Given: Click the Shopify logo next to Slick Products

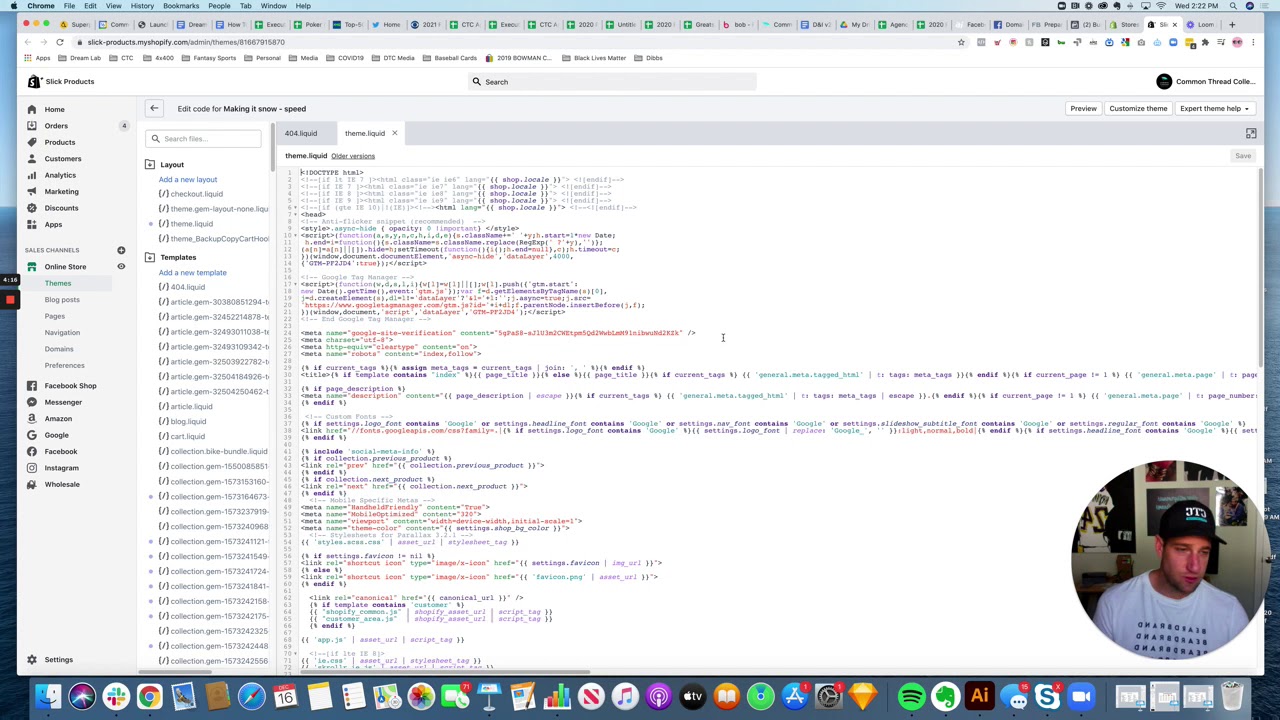Looking at the screenshot, I should tap(34, 81).
